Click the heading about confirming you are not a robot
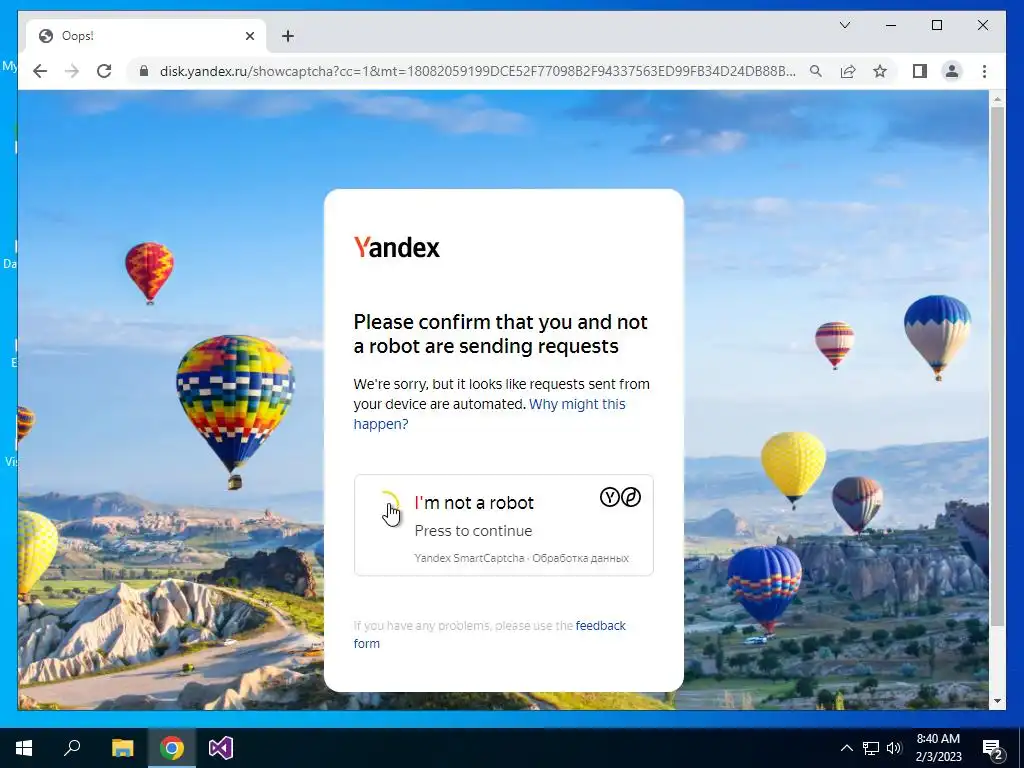Viewport: 1024px width, 768px height. (x=500, y=334)
